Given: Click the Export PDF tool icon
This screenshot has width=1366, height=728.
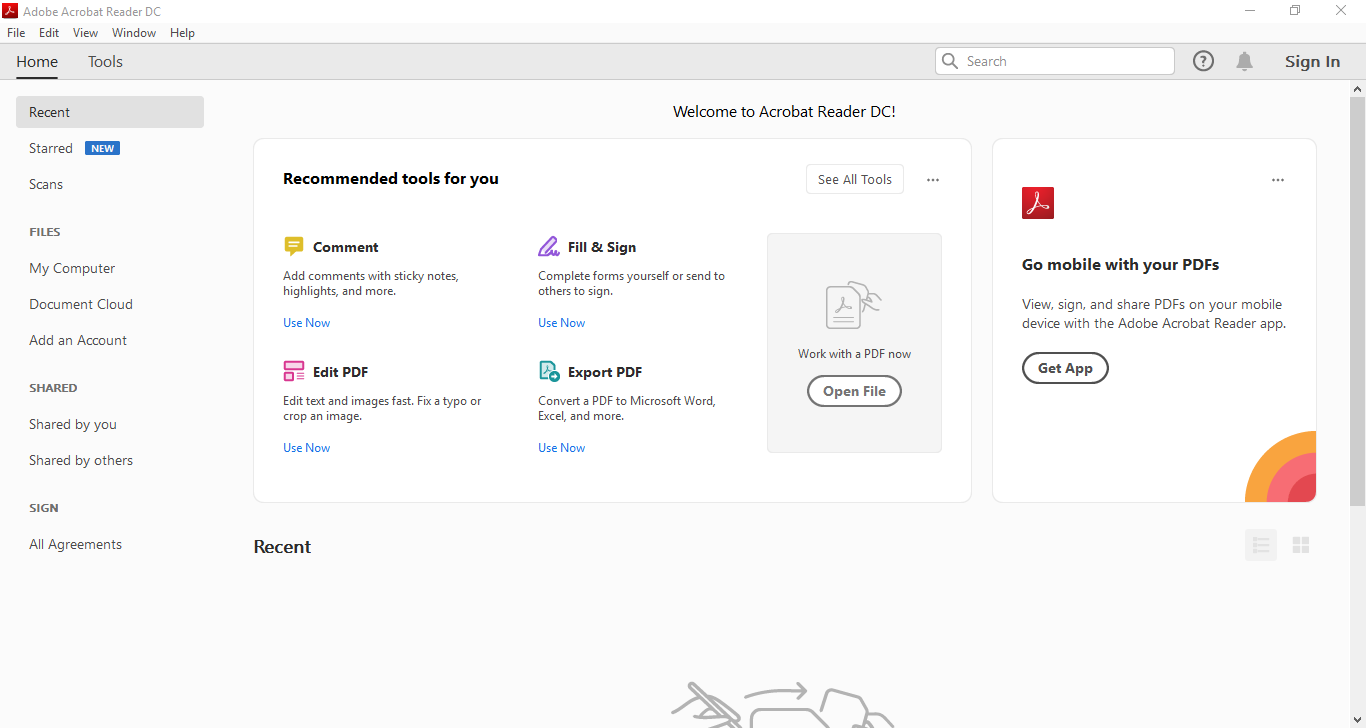Looking at the screenshot, I should click(x=549, y=371).
